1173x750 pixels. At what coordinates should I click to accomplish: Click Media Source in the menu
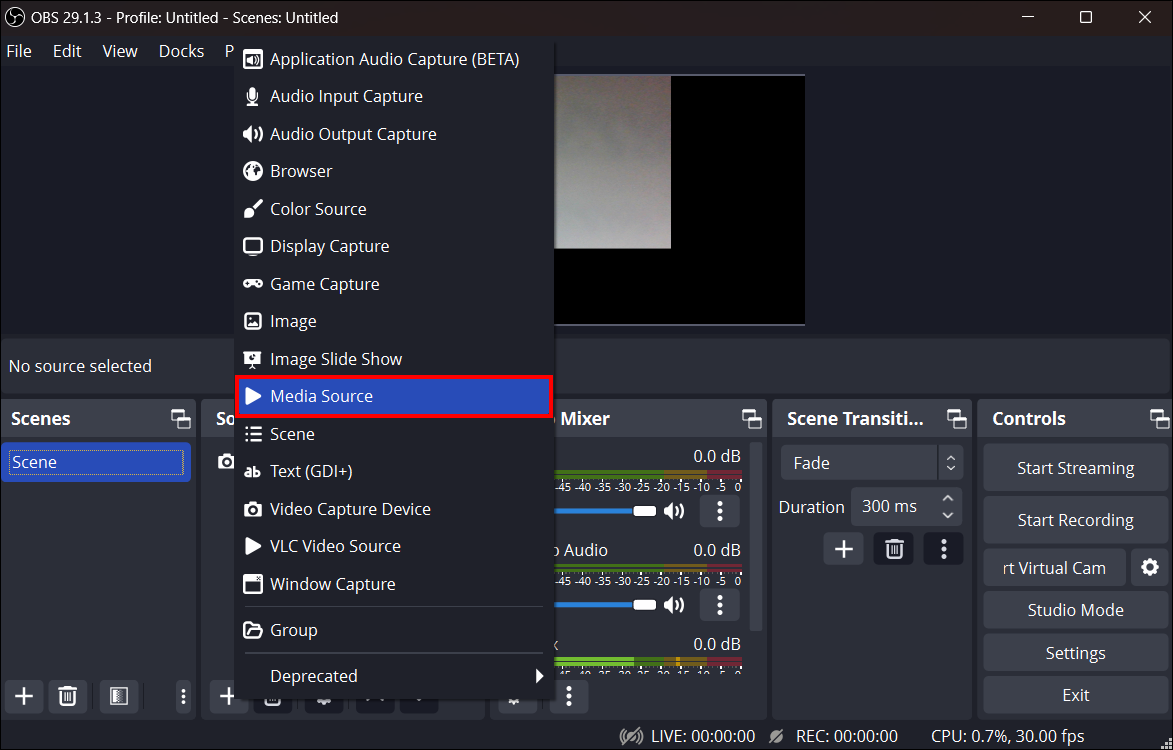394,396
